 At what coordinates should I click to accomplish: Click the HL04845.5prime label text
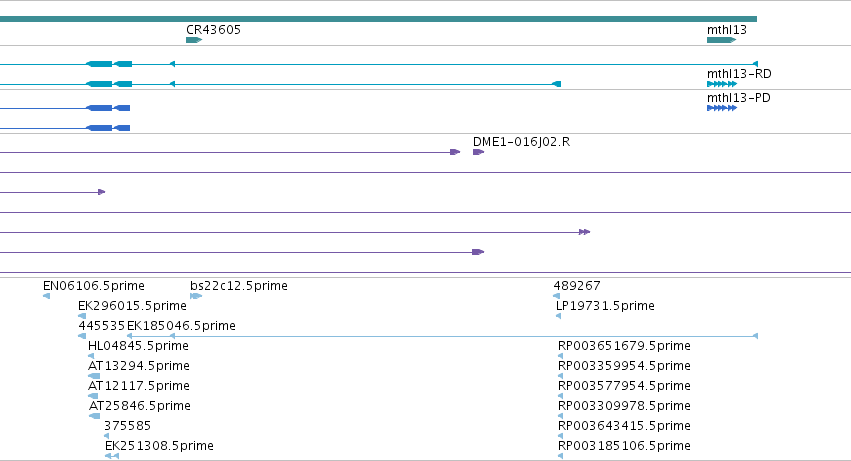(x=138, y=346)
